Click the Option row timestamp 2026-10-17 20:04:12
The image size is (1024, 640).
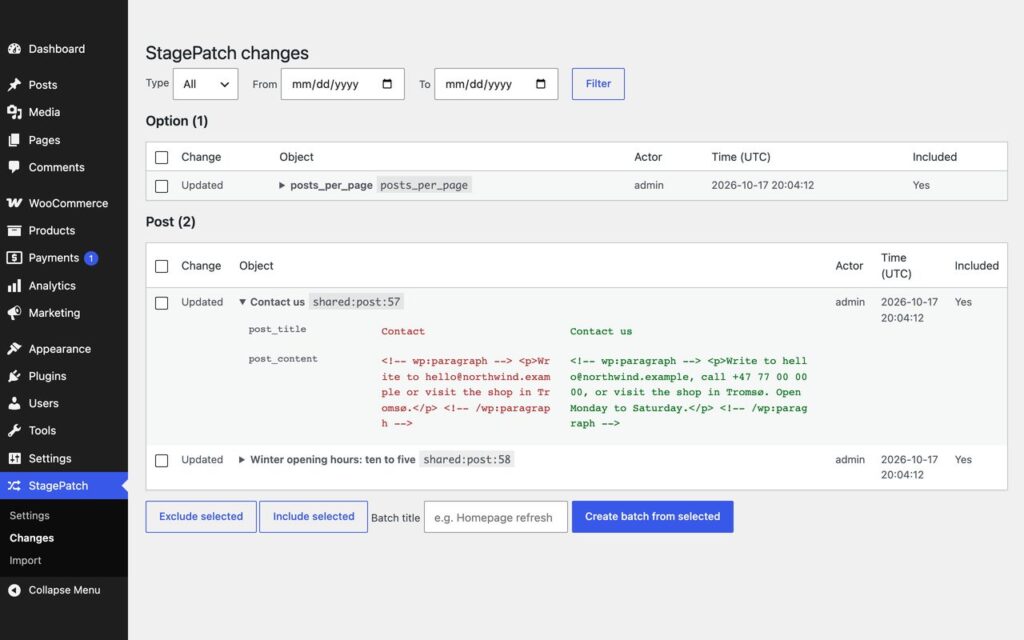(763, 185)
